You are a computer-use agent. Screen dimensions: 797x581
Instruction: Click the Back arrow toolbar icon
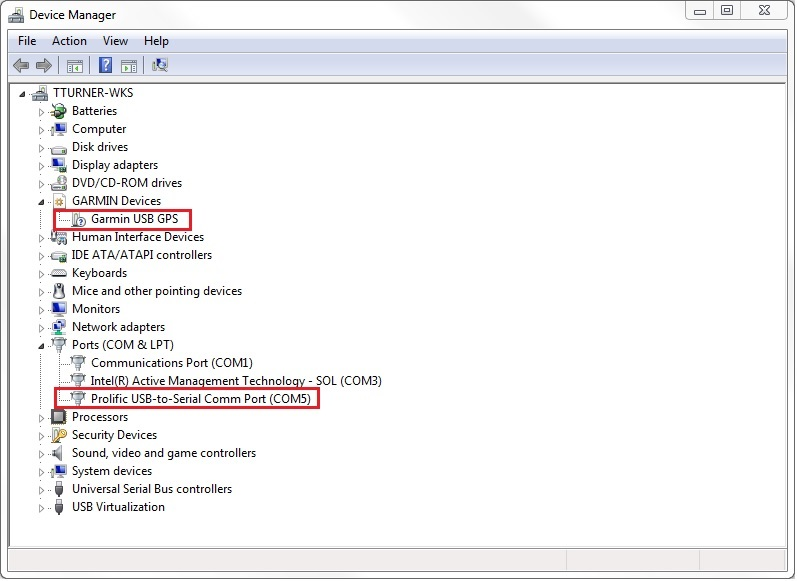[21, 66]
